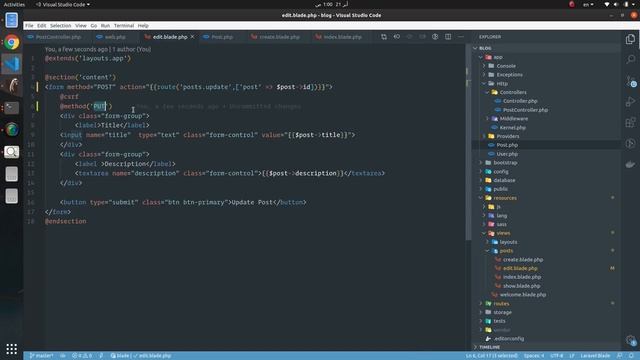This screenshot has width=640, height=360.
Task: Open image viewer magnifier dock icon
Action: pos(12,152)
